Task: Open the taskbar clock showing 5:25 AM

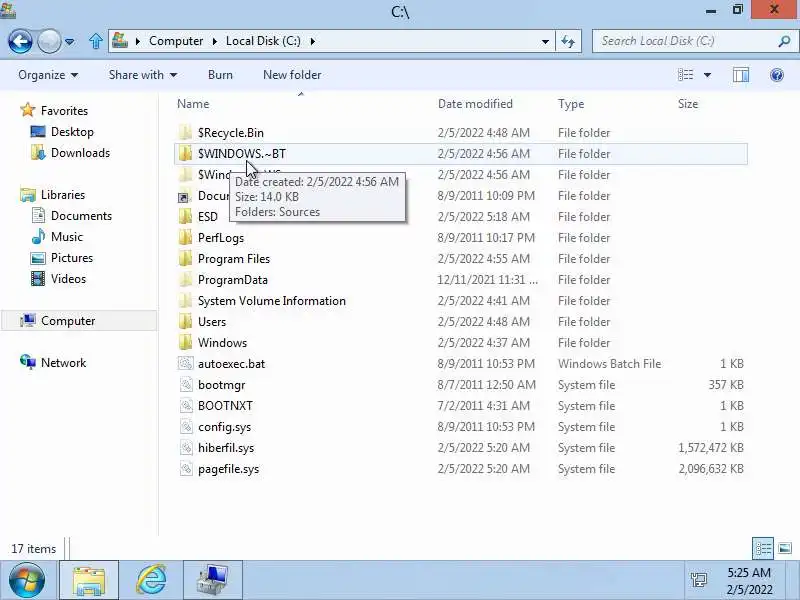Action: click(748, 581)
